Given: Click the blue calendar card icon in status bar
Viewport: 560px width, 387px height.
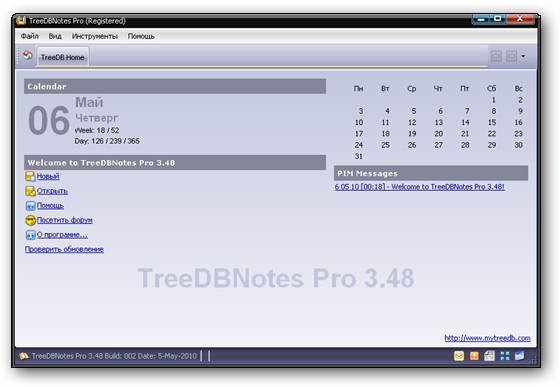Looking at the screenshot, I should [x=520, y=356].
